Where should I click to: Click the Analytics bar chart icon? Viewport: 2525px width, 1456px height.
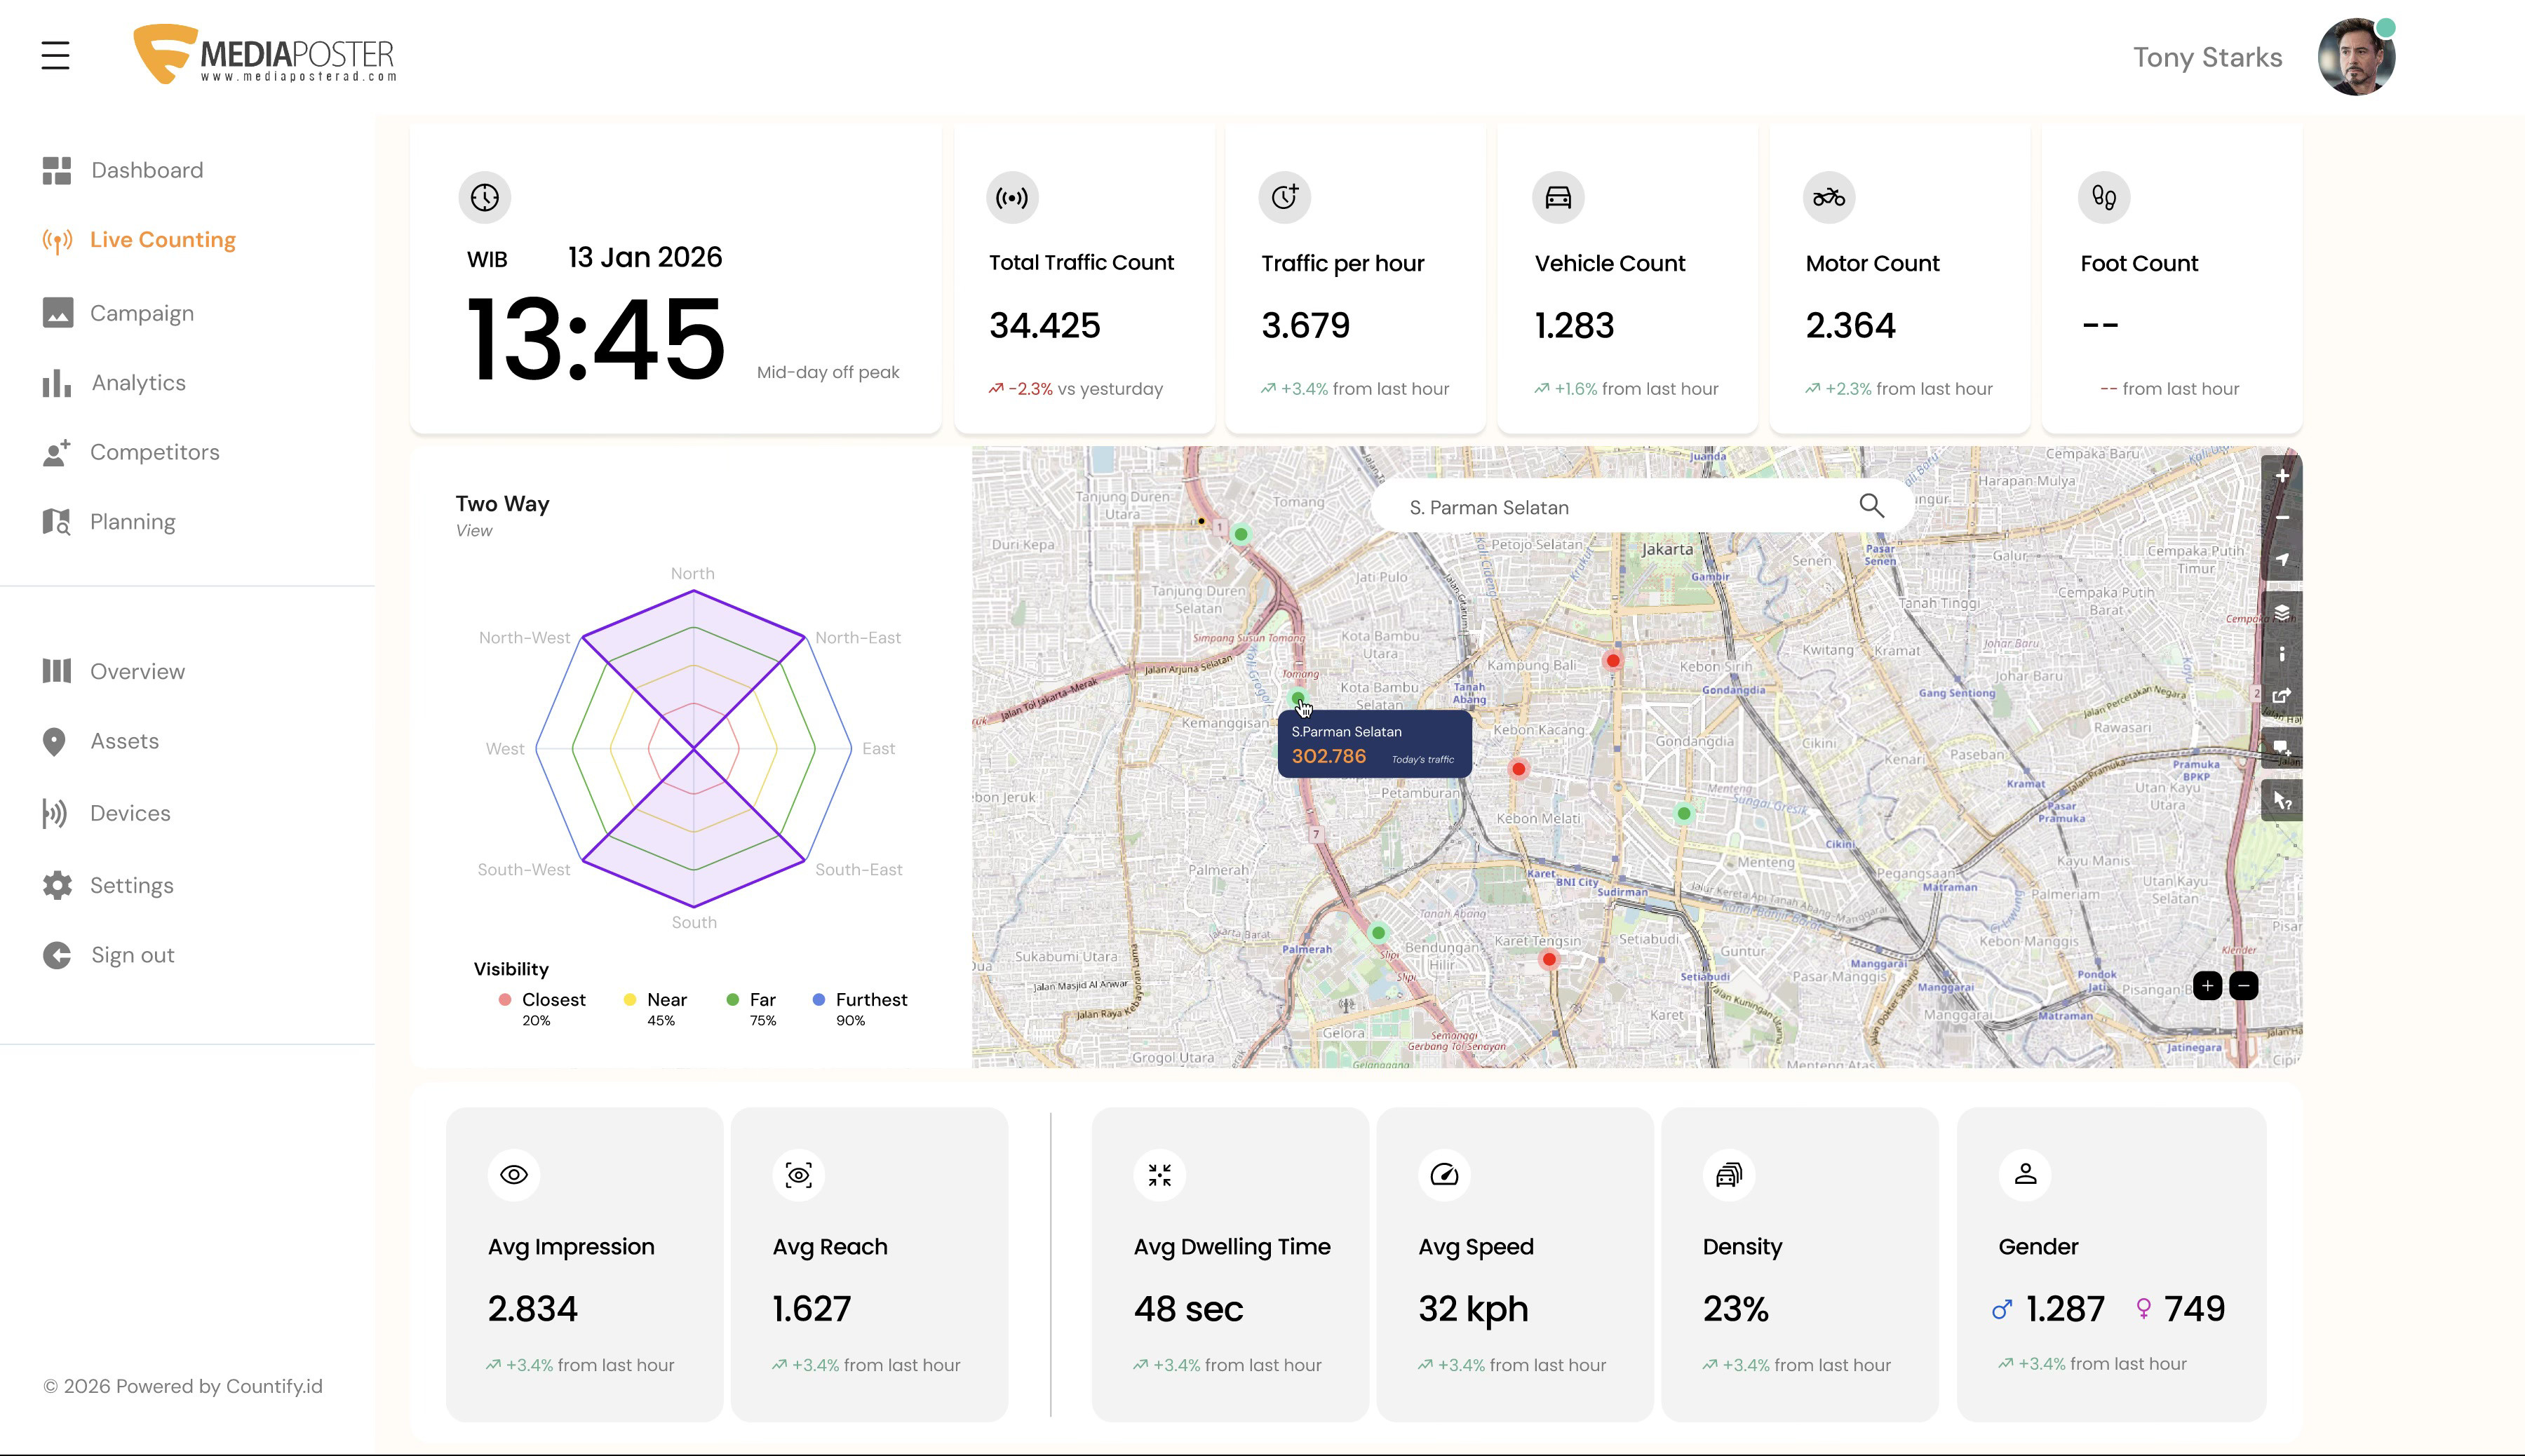[57, 383]
